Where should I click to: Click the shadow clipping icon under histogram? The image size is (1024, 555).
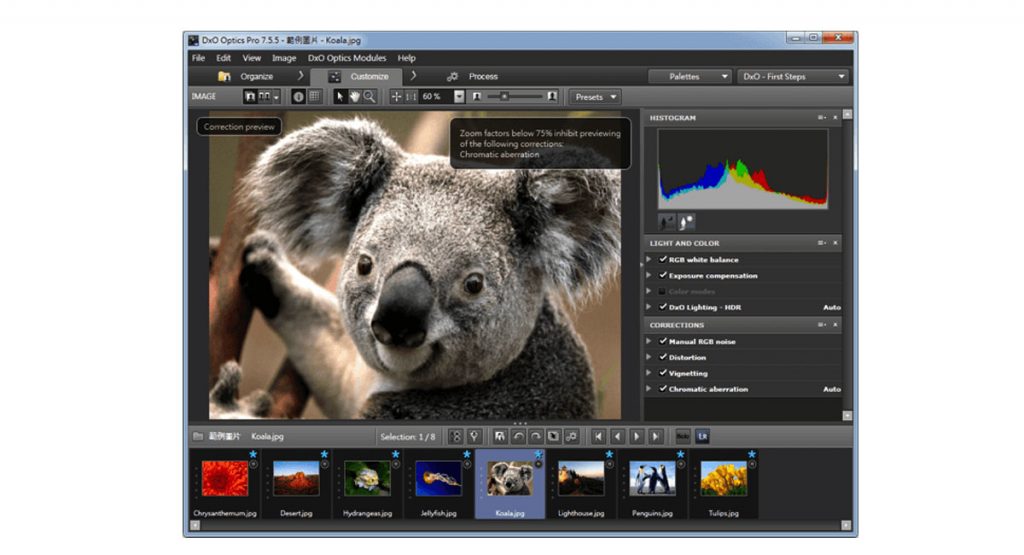pos(666,222)
